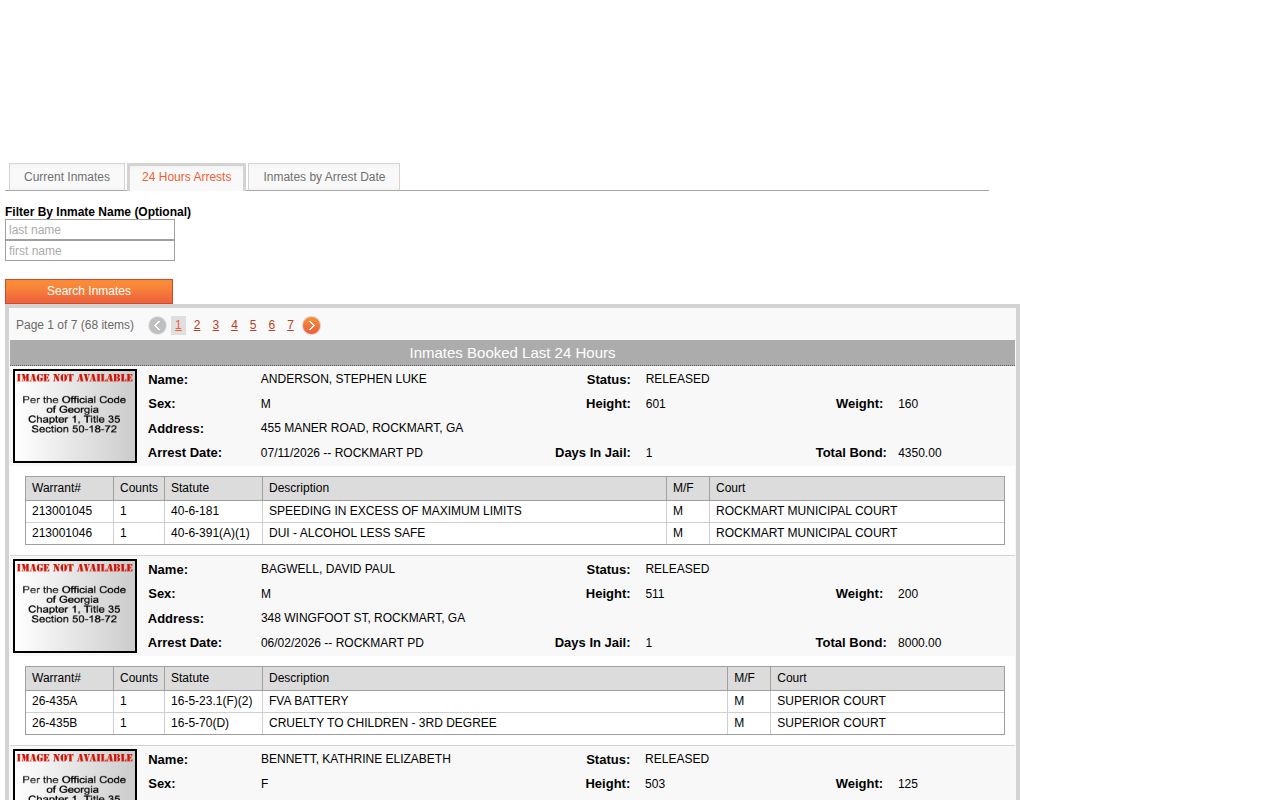Click Kathrine Bennett's image-not-available thumbnail
Viewport: 1280px width, 800px height.
[x=75, y=774]
